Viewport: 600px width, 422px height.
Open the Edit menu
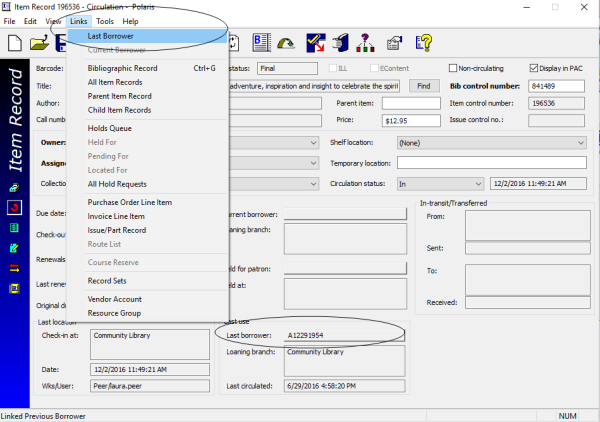click(x=30, y=21)
